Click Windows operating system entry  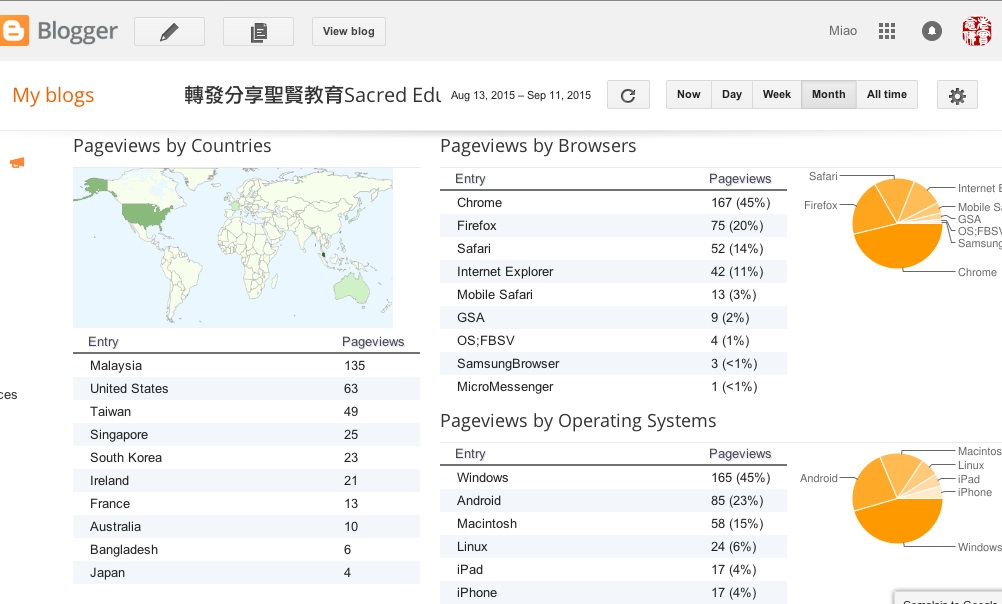[x=613, y=477]
